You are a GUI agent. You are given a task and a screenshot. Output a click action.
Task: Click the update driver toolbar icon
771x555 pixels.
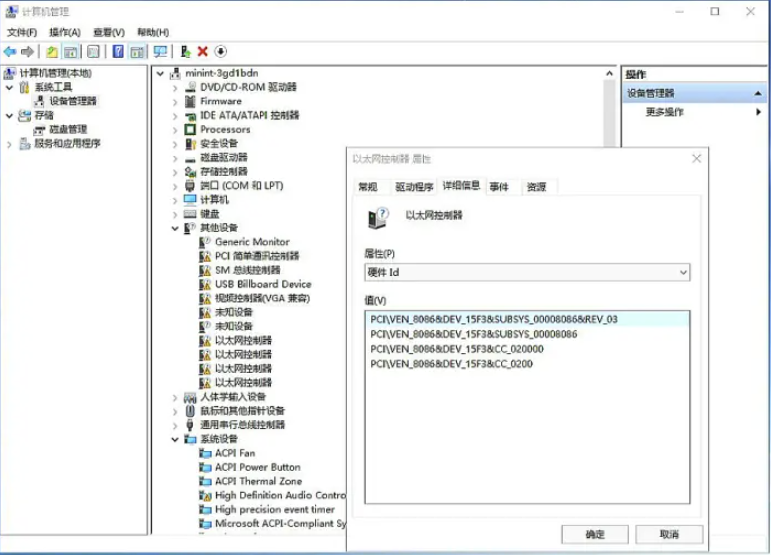point(184,52)
